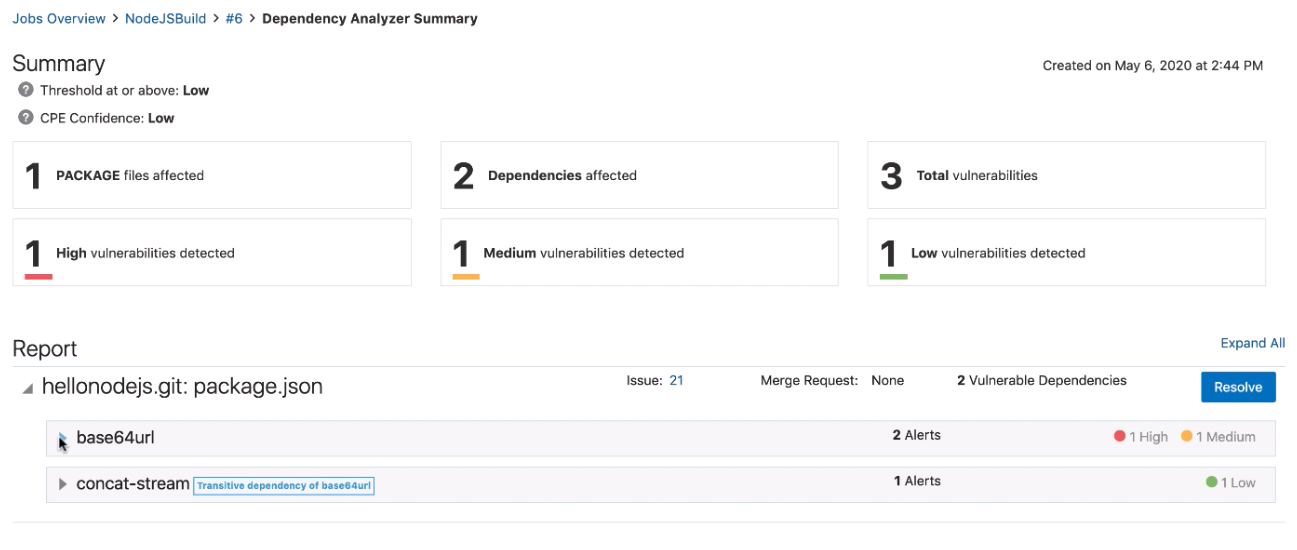Screen dimensions: 1297x550
Task: Expand the concat-stream dependency row
Action: [63, 484]
